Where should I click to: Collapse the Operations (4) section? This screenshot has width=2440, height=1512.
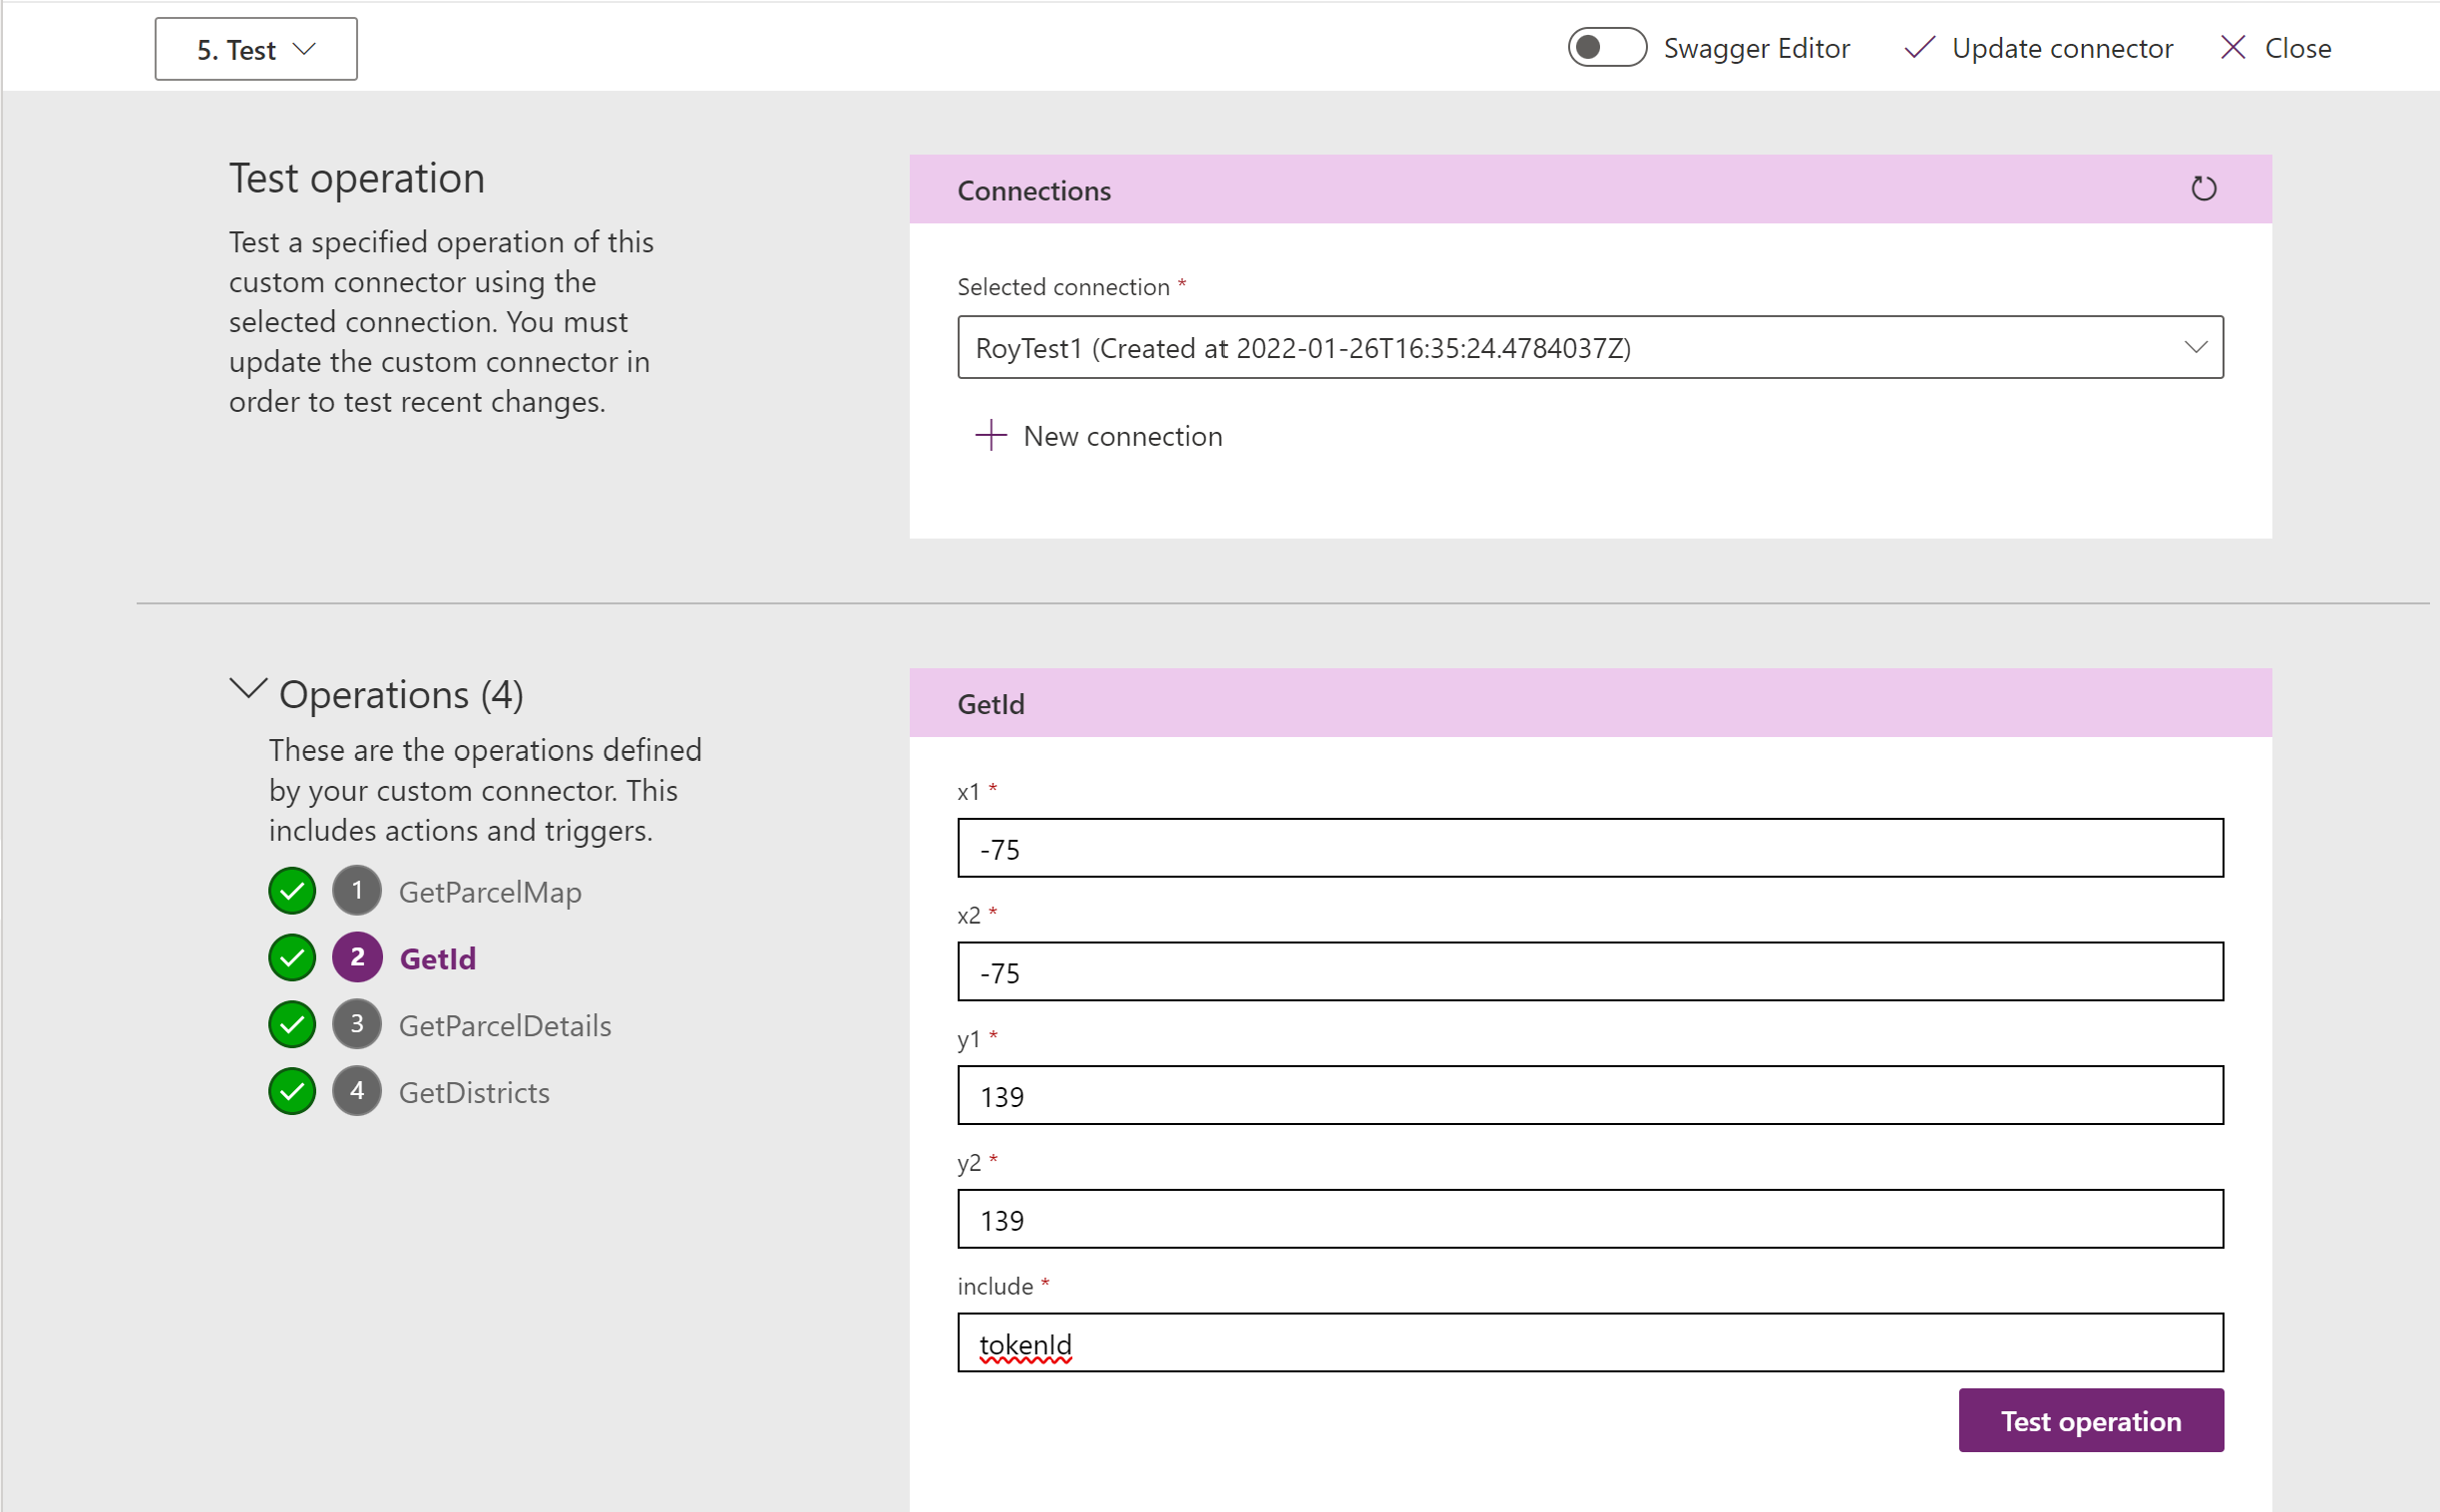248,690
